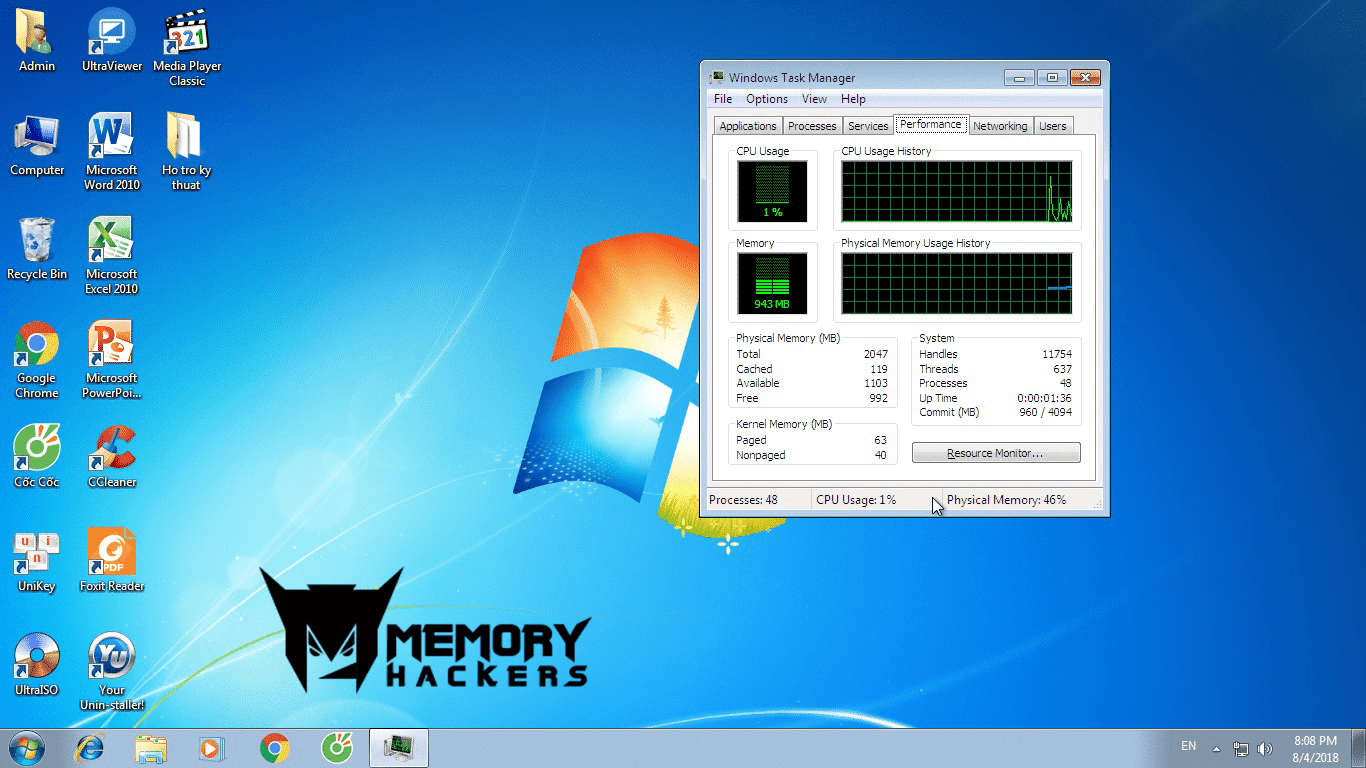Open the Admin folder on desktop

37,41
